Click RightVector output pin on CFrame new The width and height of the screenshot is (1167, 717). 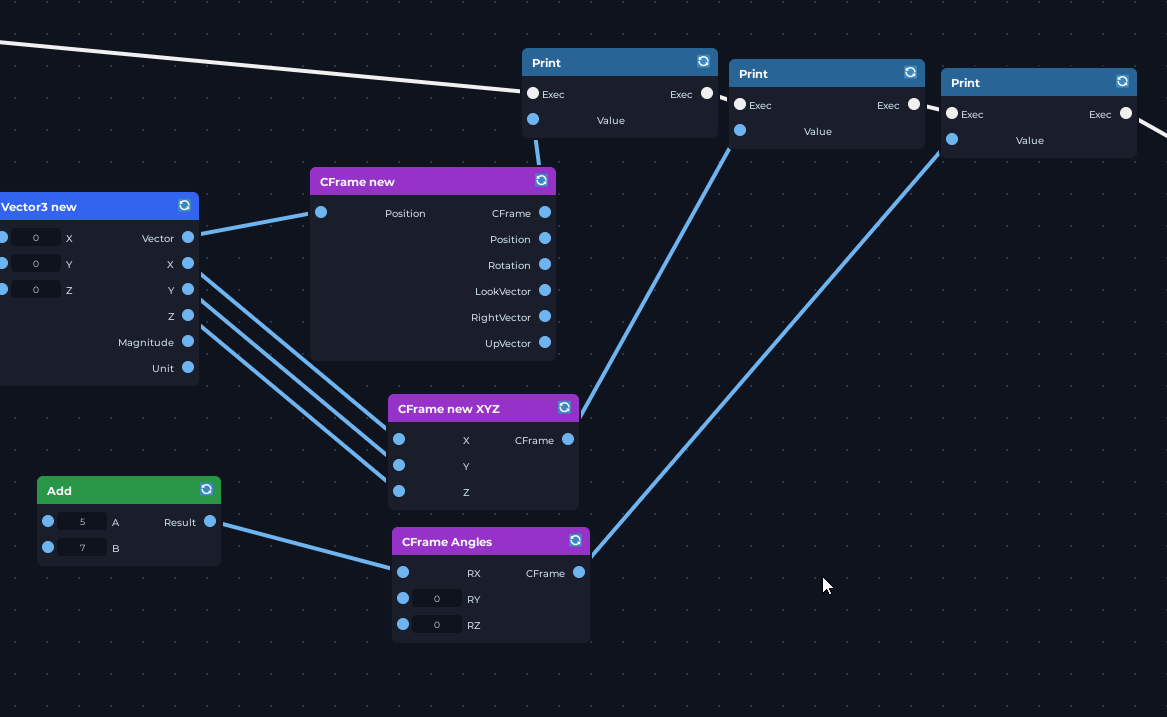click(x=545, y=316)
